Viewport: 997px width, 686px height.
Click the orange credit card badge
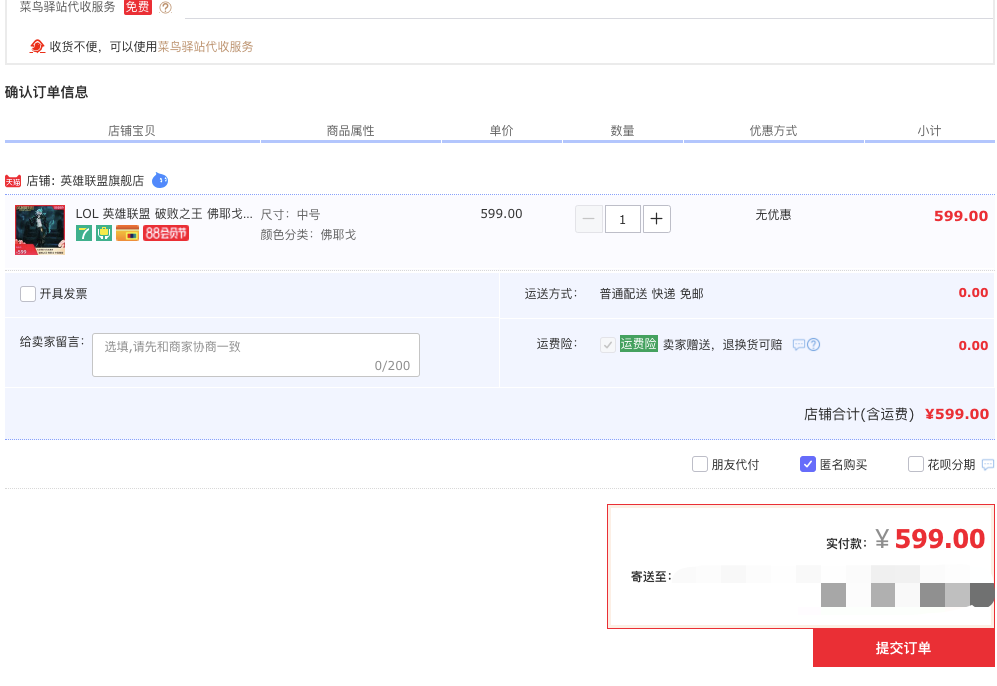[x=127, y=233]
